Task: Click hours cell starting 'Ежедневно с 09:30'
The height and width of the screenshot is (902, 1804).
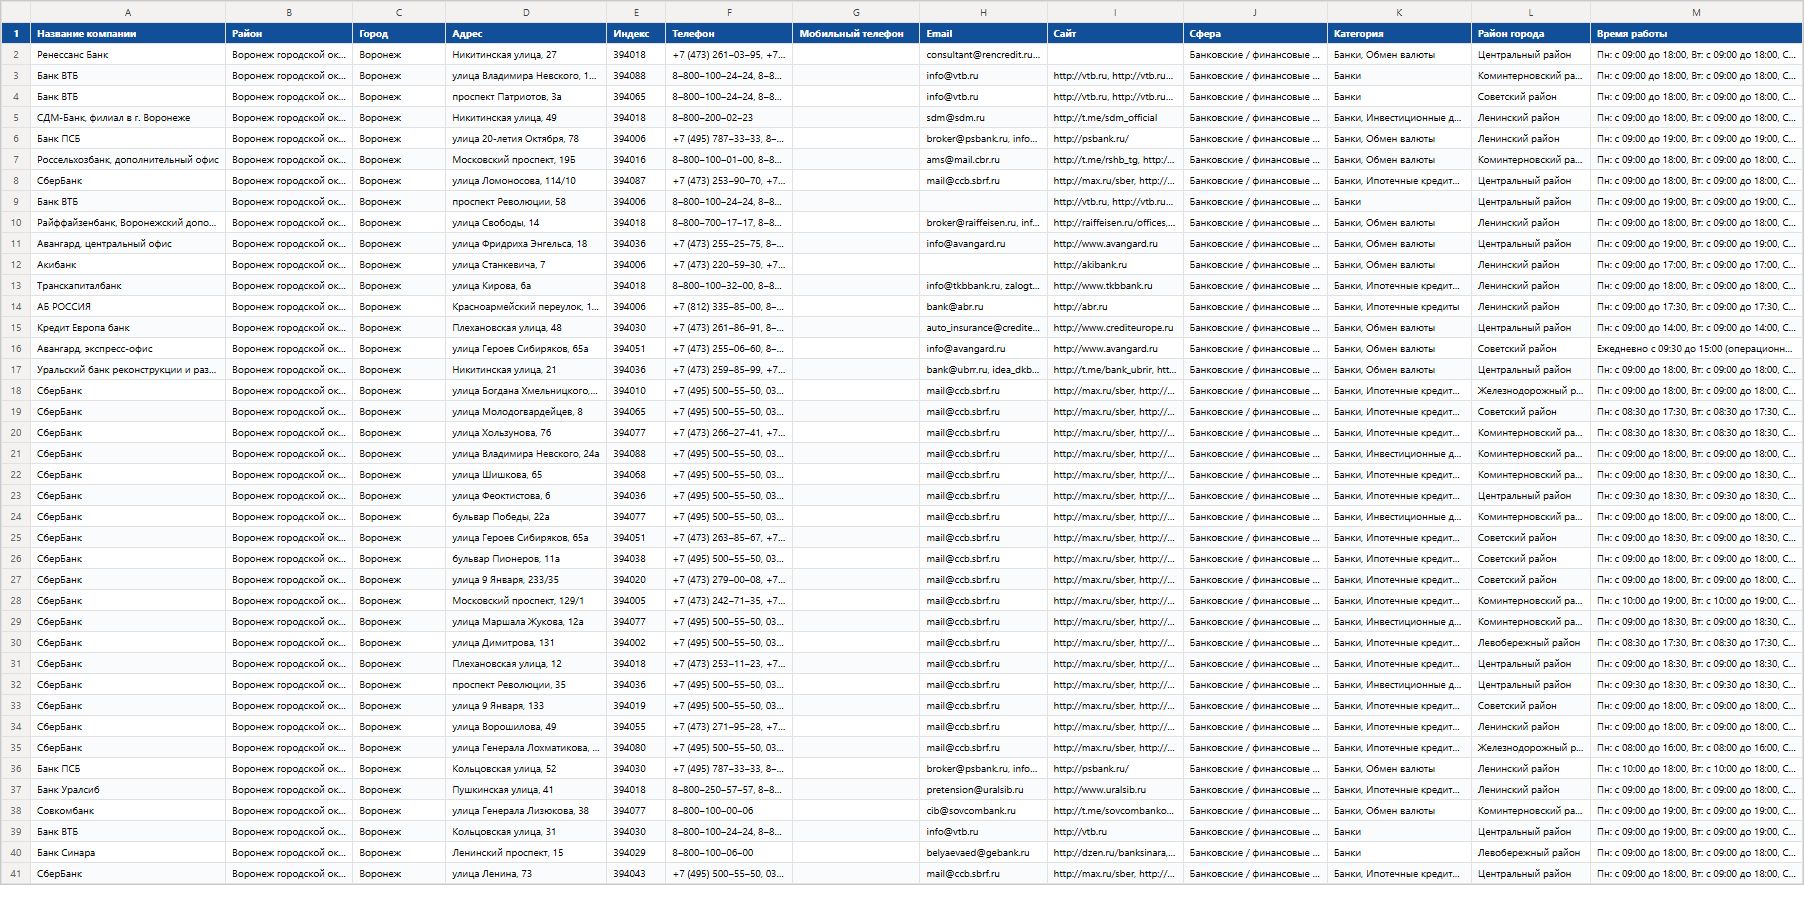Action: (x=1696, y=349)
